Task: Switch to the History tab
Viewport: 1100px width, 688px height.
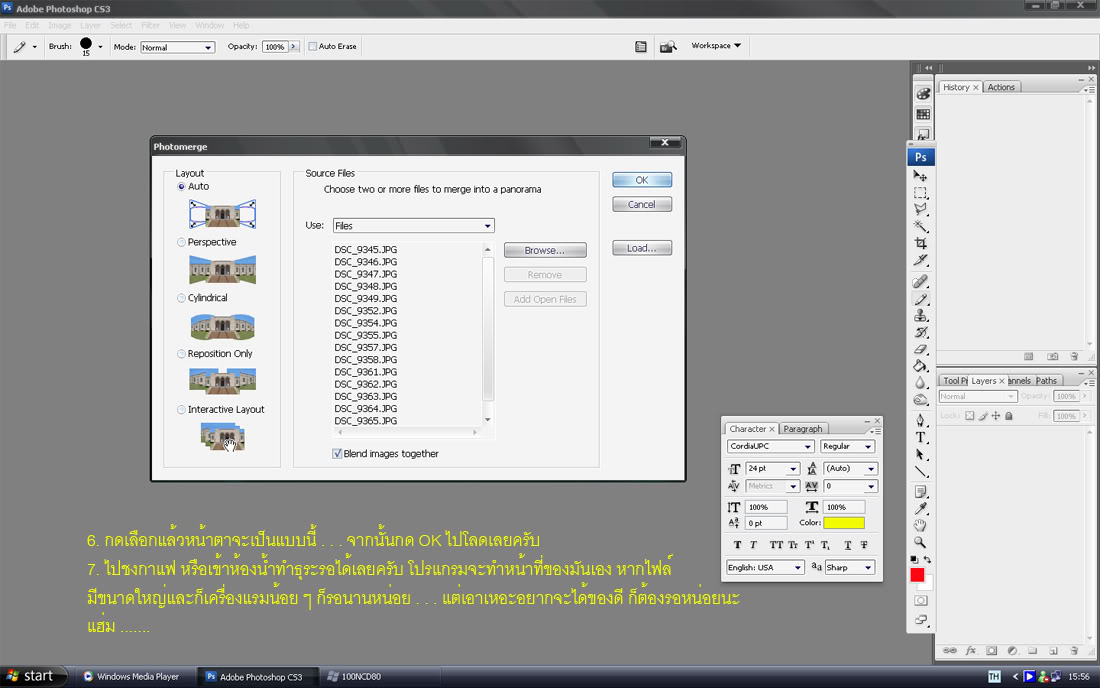Action: pyautogui.click(x=956, y=87)
